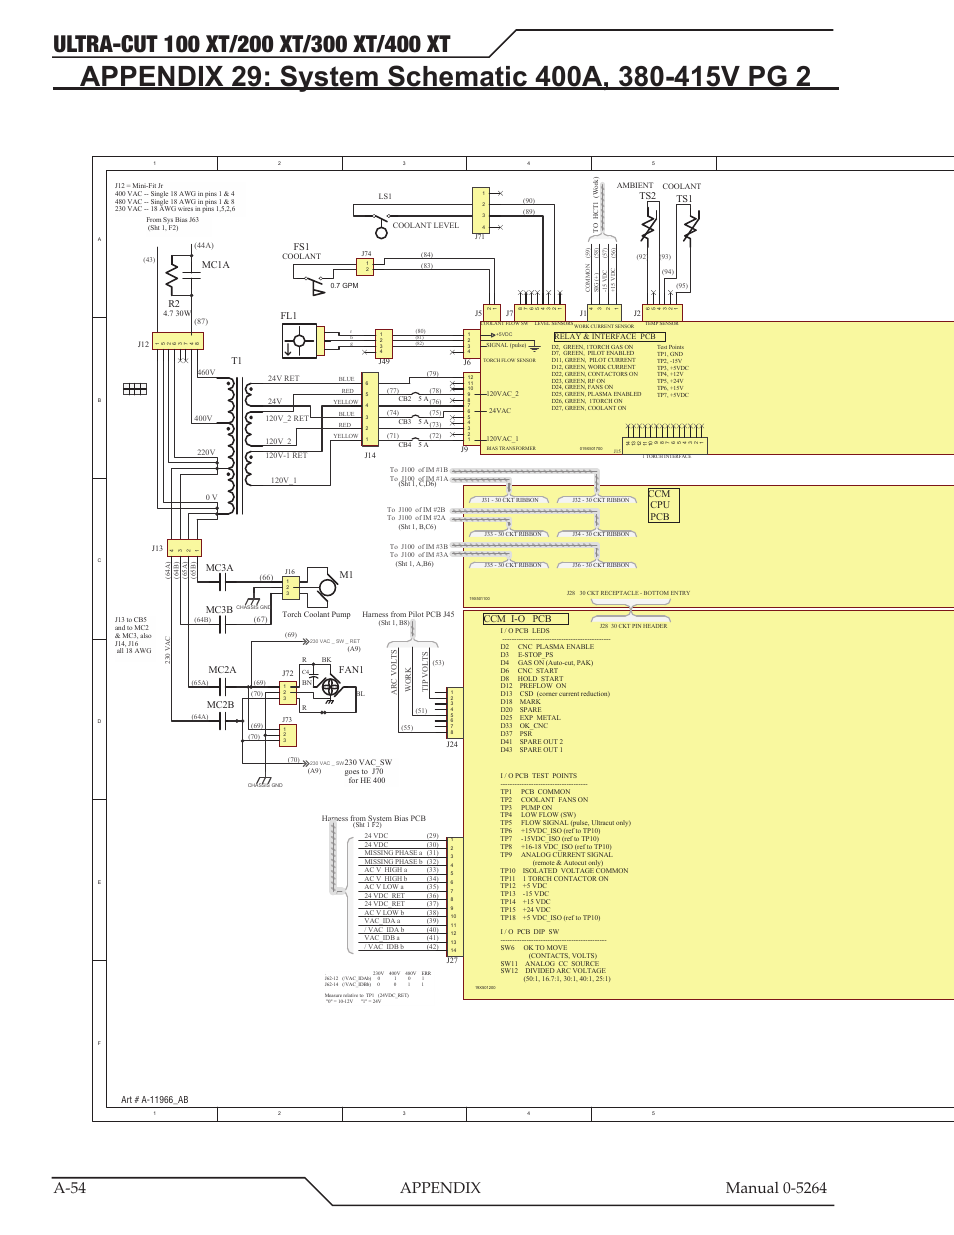
Task: Click the 'MC3B' contactor label
Action: click(x=219, y=609)
